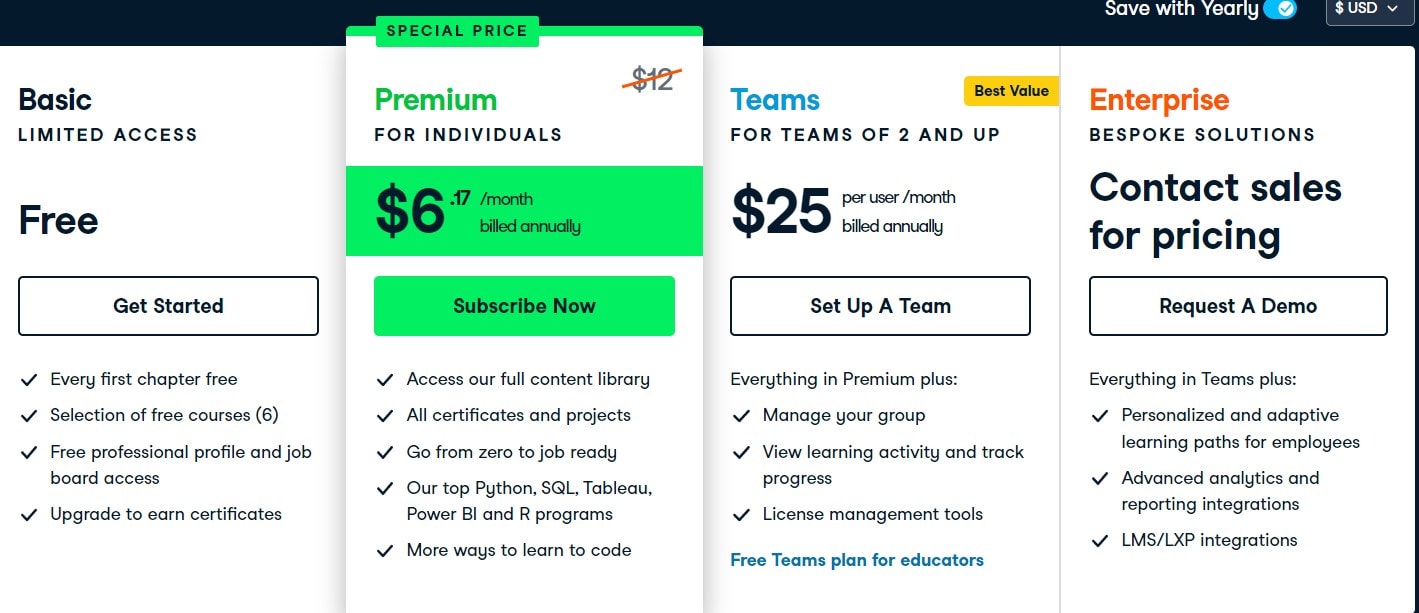1419x613 pixels.
Task: Click the Teams plan heading
Action: point(775,100)
